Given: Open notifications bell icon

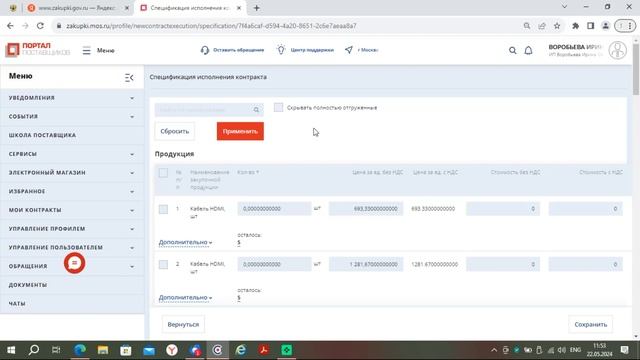Looking at the screenshot, I should [528, 51].
